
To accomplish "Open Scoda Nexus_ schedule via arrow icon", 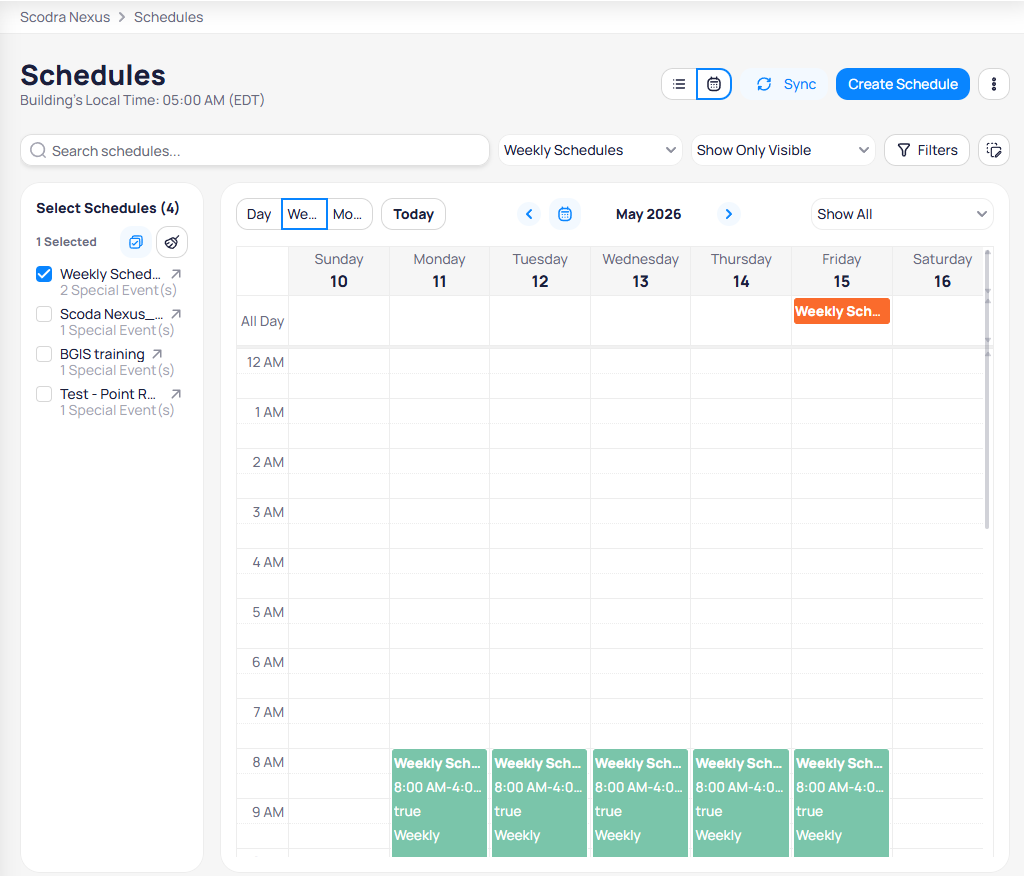I will [176, 314].
